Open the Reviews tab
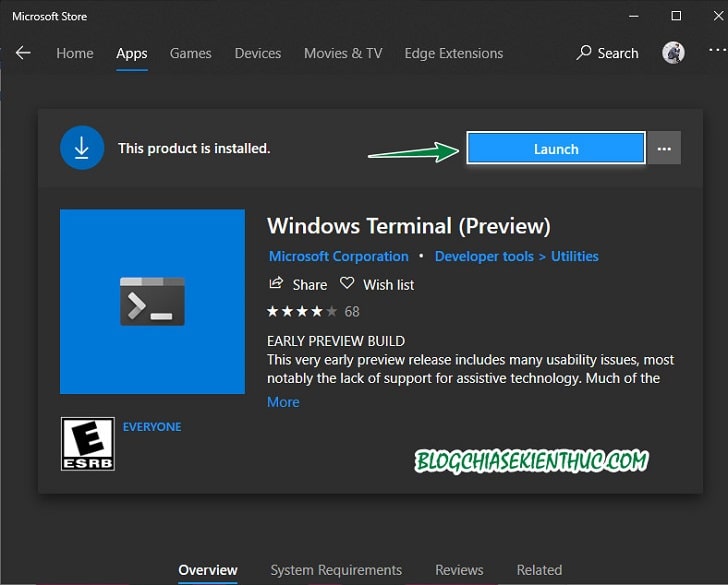728x585 pixels. (x=459, y=570)
